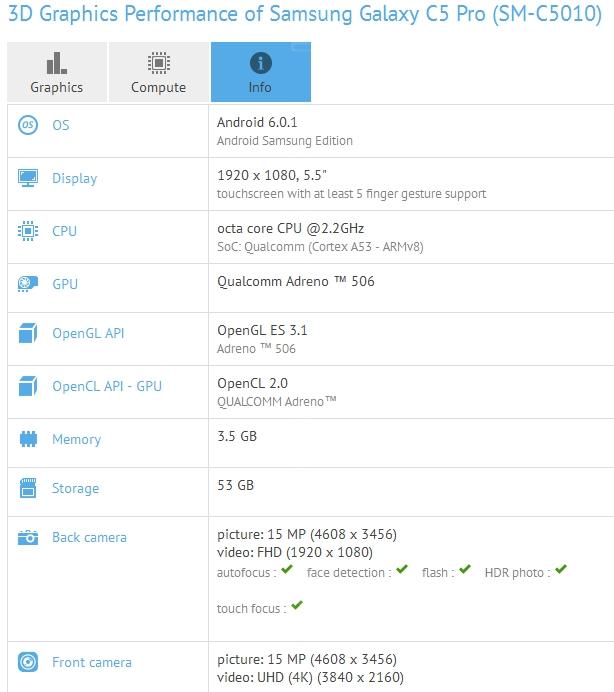The height and width of the screenshot is (692, 614).
Task: Click front camera video: UHD (4K) text
Action: 310,677
